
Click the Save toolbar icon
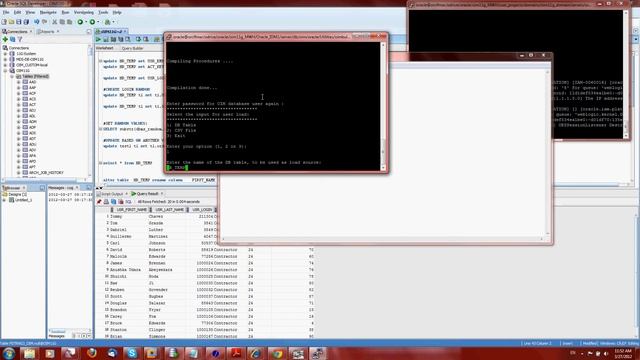click(19, 22)
